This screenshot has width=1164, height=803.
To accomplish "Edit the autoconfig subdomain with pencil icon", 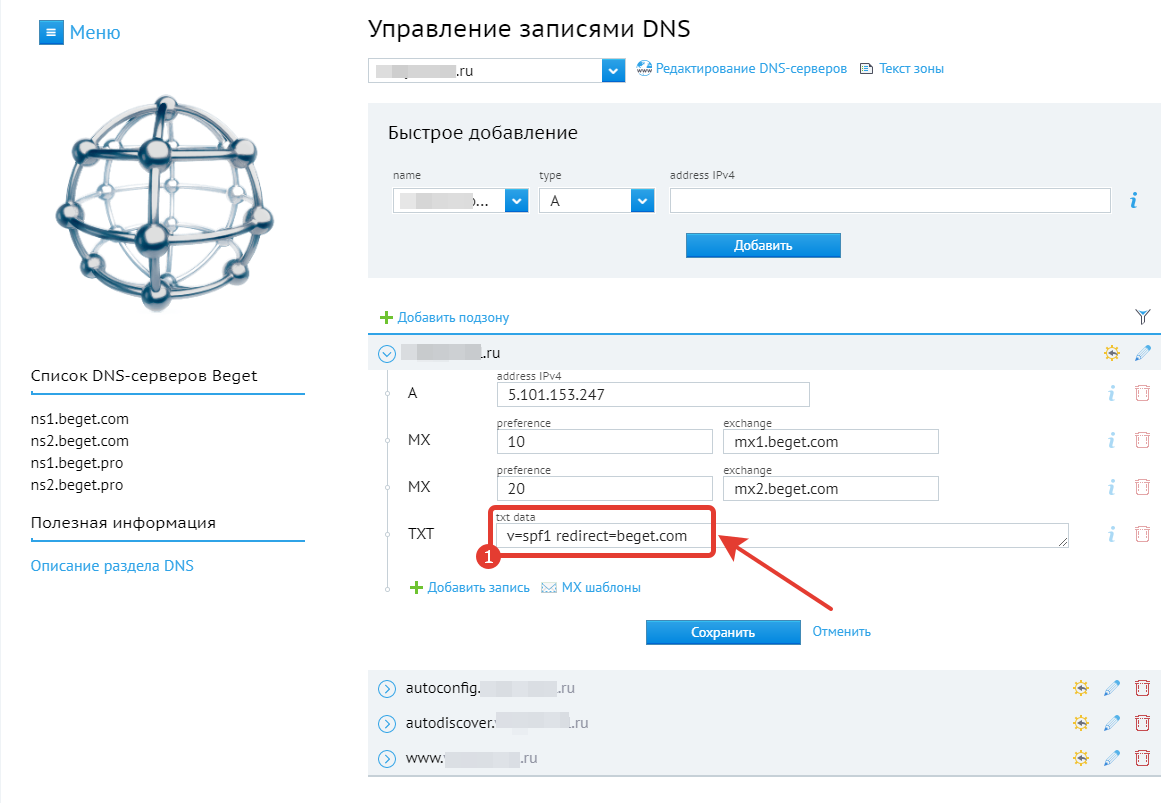I will click(1111, 688).
